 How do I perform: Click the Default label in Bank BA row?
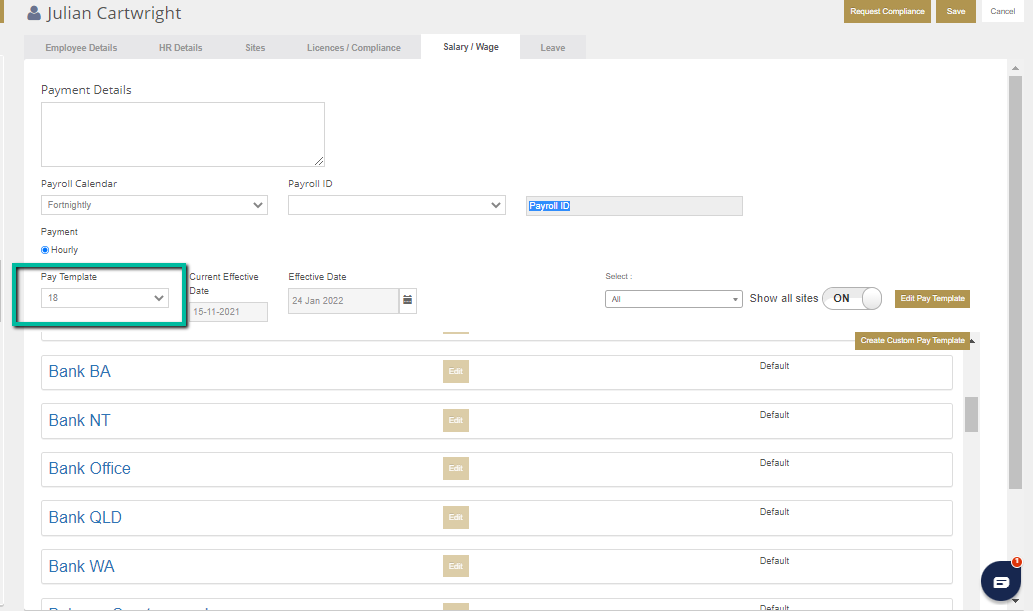pos(774,366)
